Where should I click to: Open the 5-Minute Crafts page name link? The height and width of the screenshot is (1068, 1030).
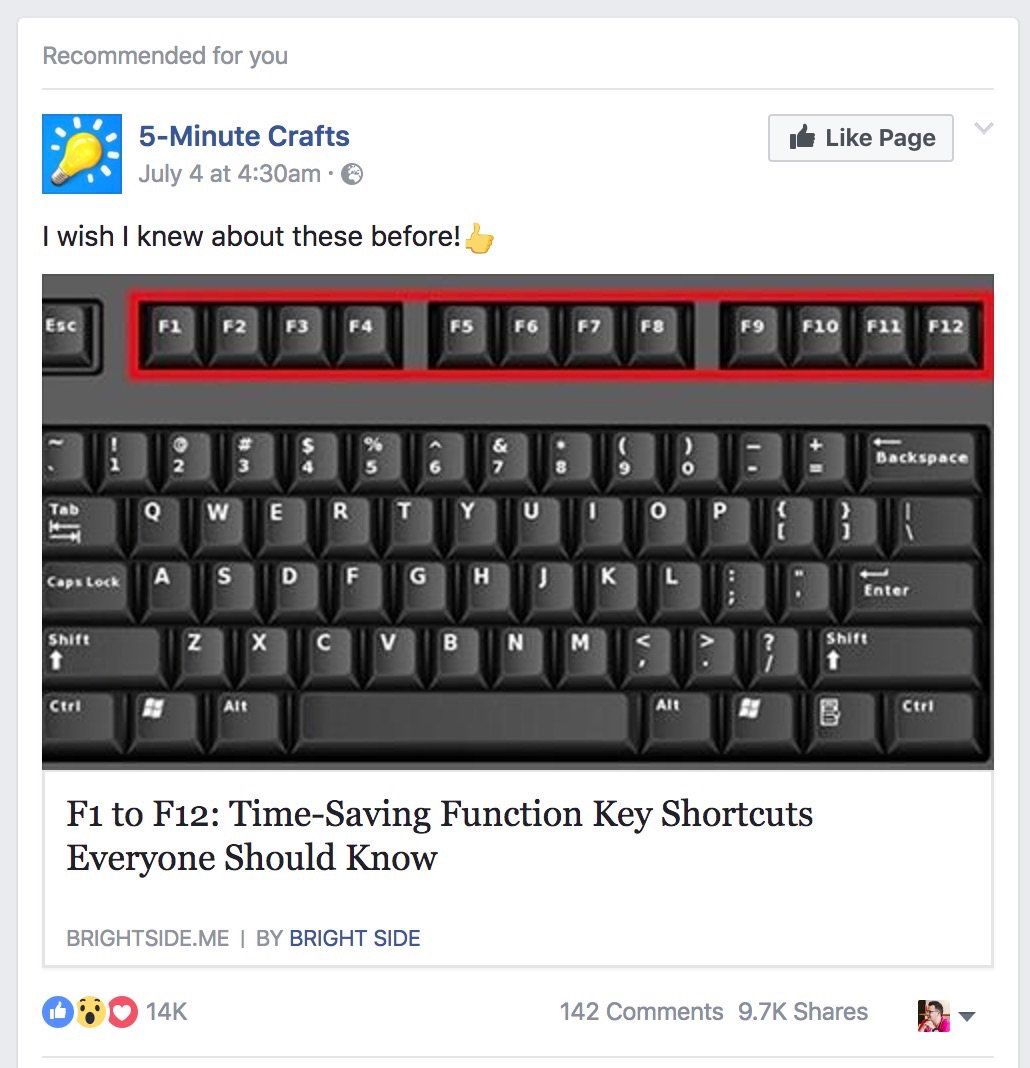244,136
